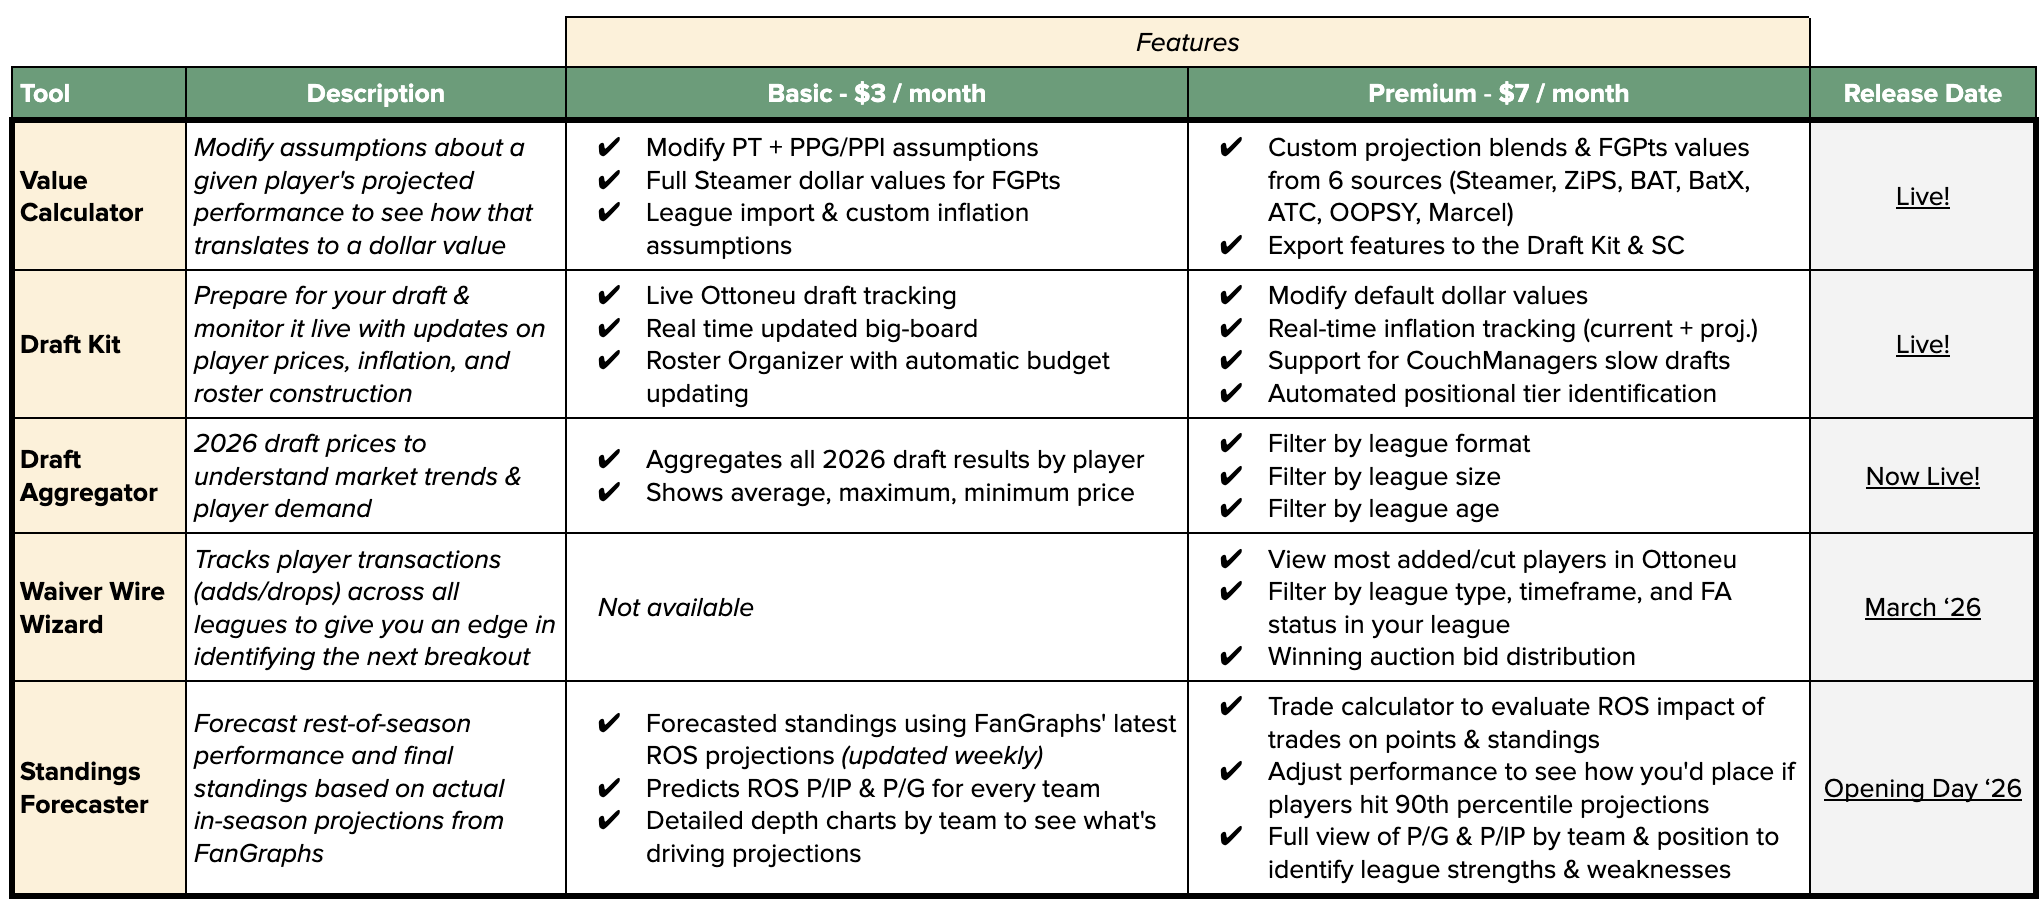Select checkmark for 'Support for CouchManagers slow drafts'
Screen dimensions: 2044x902
[1230, 361]
